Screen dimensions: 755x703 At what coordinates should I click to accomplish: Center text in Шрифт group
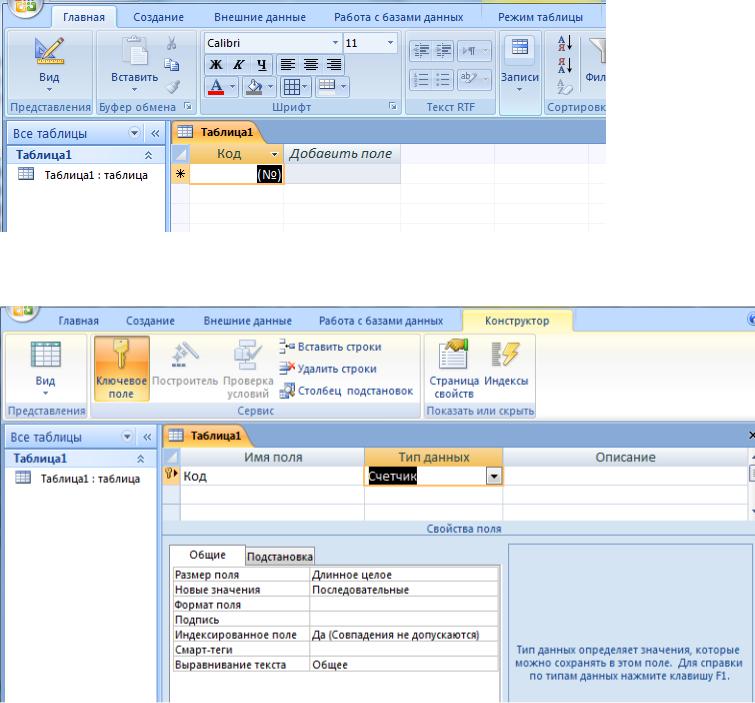click(311, 65)
